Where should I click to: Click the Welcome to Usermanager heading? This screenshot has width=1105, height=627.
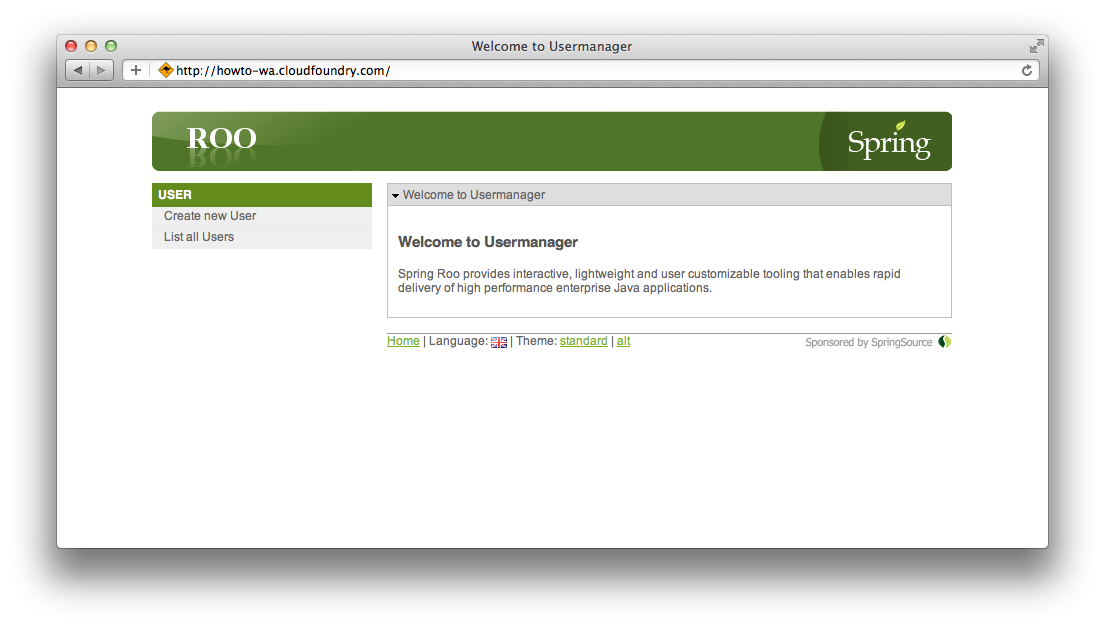[x=488, y=242]
